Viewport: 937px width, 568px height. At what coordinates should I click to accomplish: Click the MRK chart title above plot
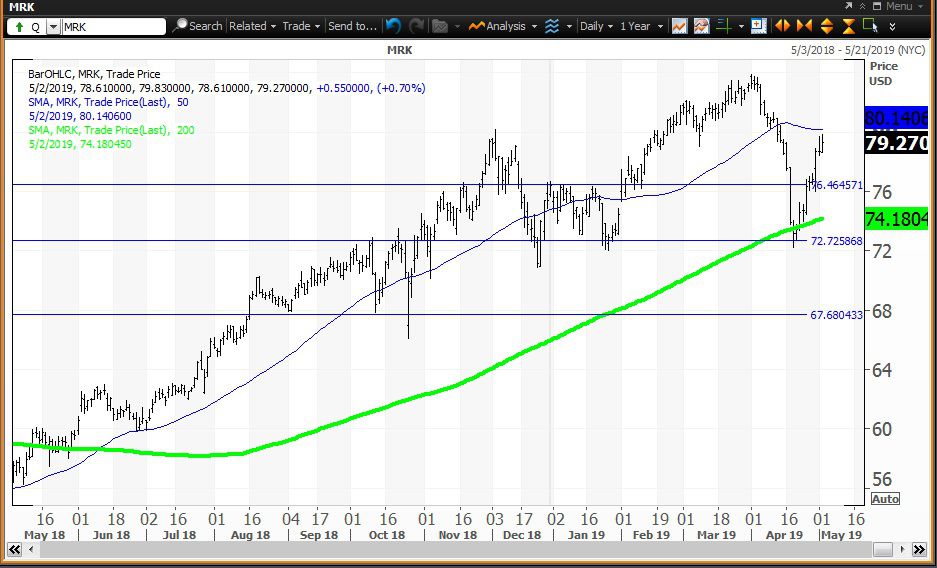(399, 50)
